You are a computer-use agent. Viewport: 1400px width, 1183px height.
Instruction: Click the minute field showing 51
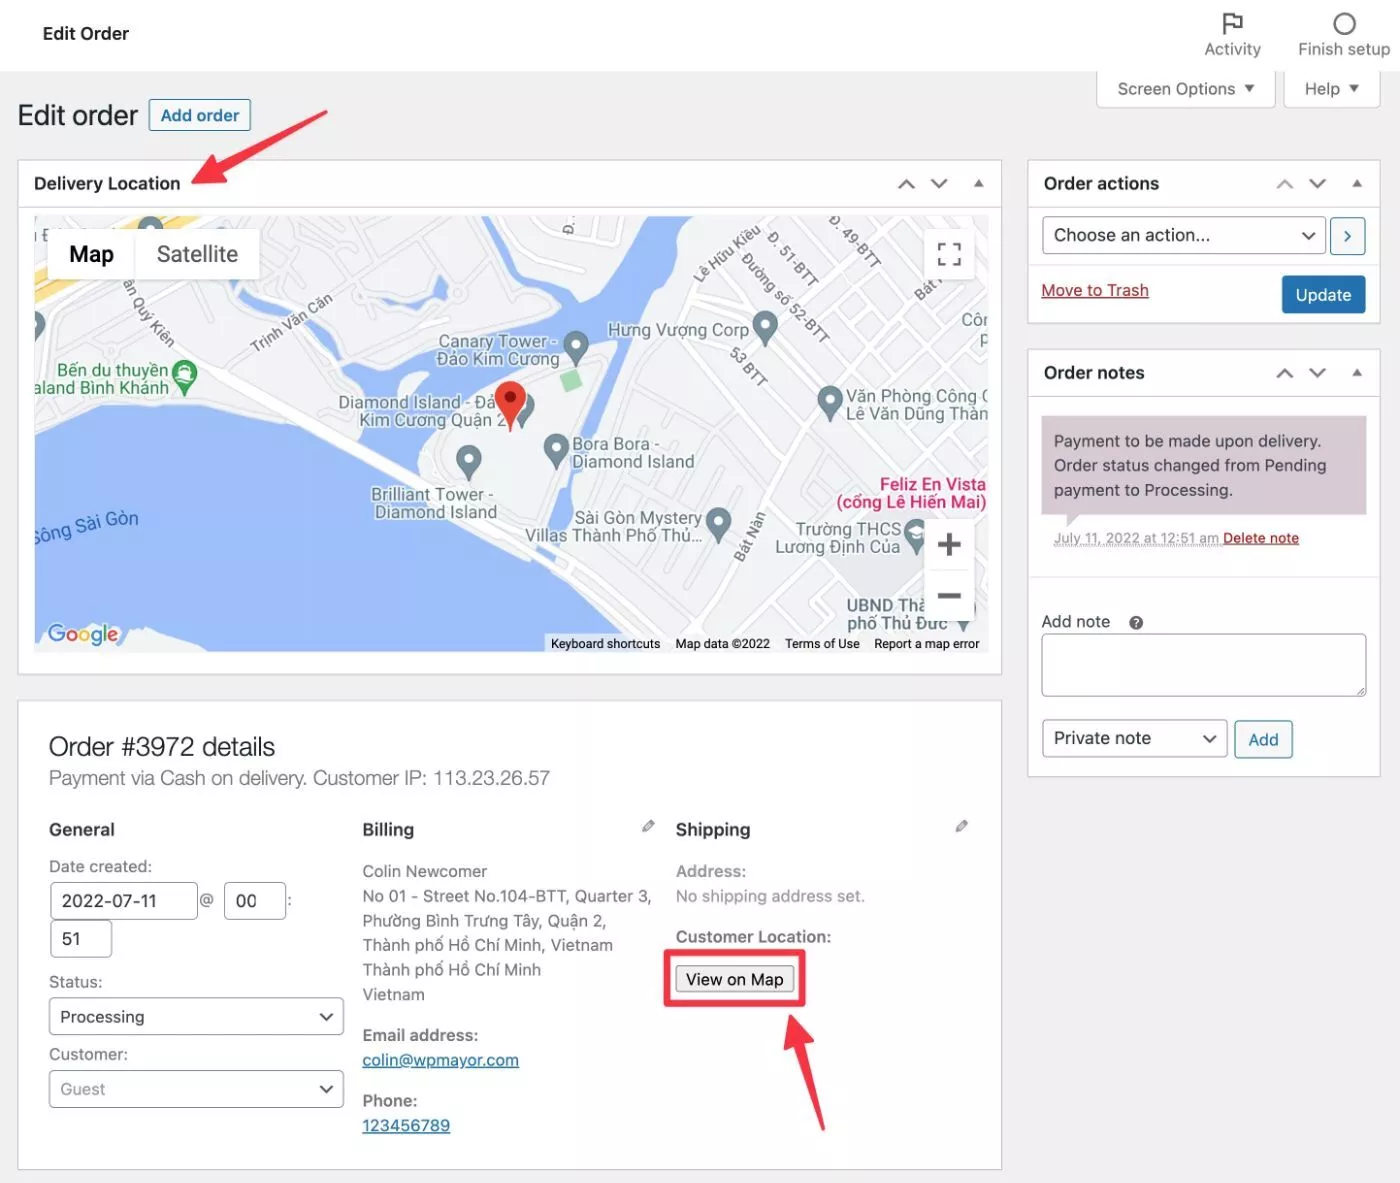coord(81,939)
